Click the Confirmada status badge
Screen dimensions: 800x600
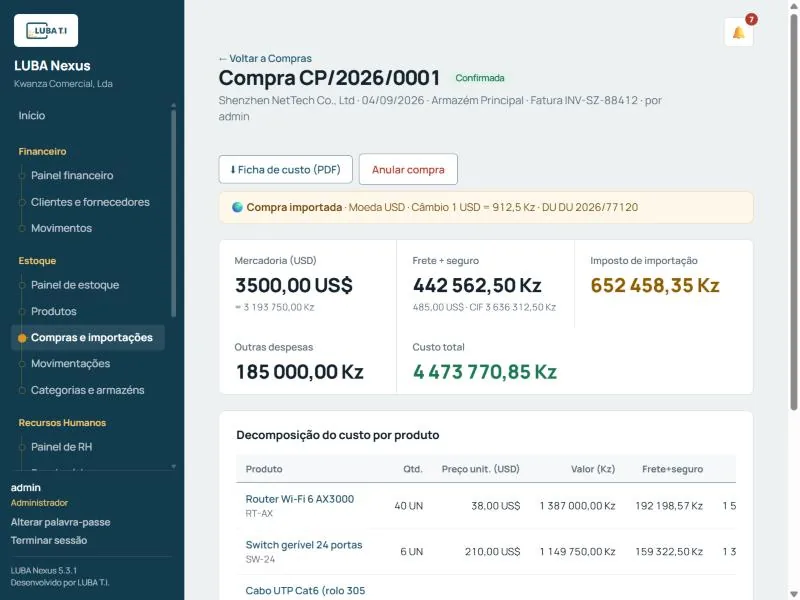click(480, 78)
